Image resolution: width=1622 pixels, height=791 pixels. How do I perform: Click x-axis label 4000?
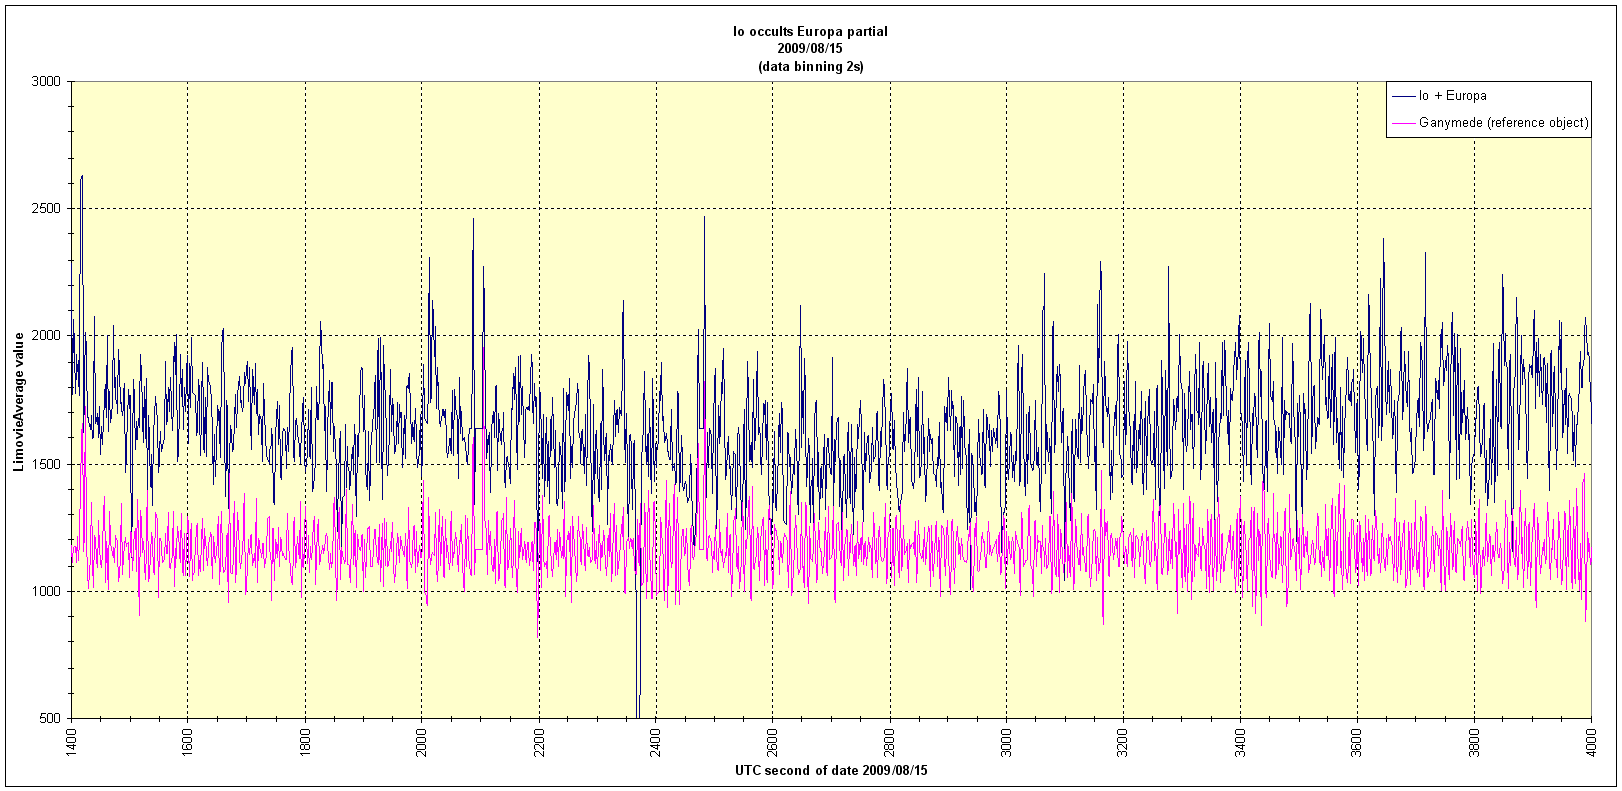[1591, 741]
